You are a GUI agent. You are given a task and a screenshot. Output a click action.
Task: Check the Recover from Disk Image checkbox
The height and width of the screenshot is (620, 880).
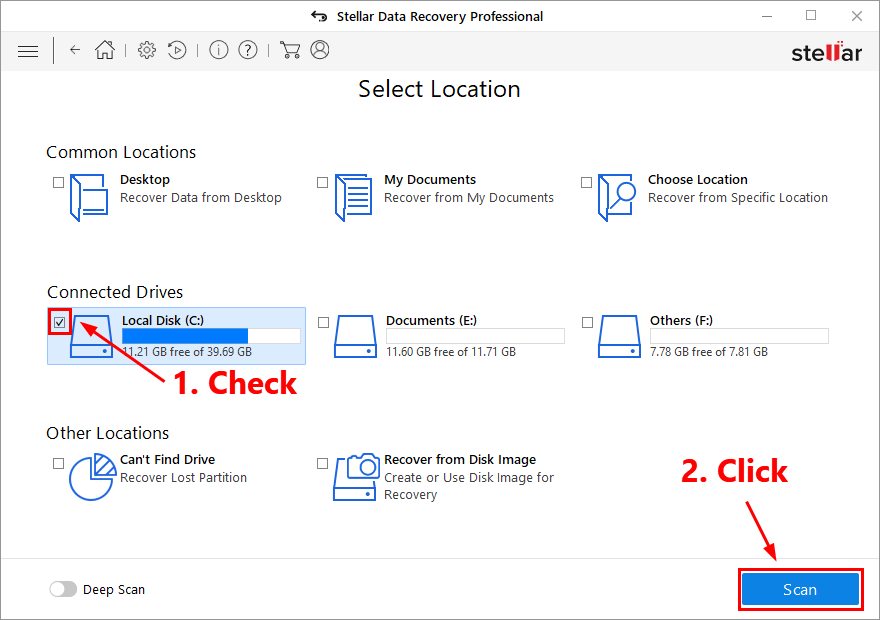(x=322, y=463)
